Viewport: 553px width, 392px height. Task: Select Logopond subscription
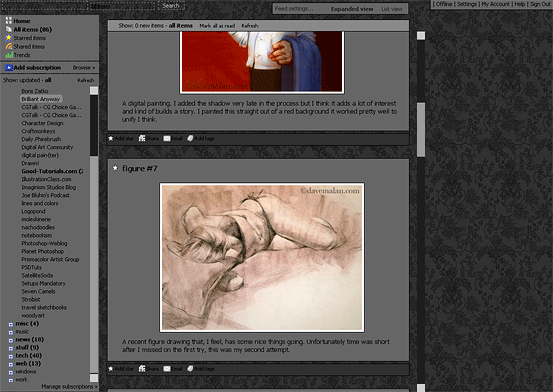click(x=33, y=211)
